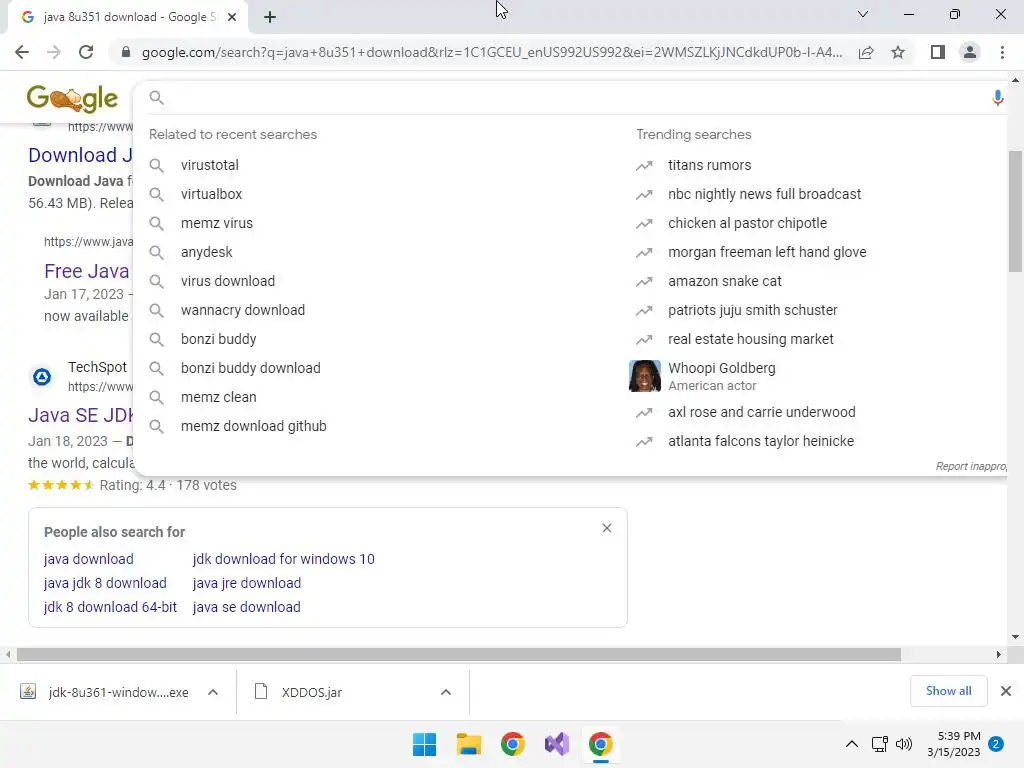Select the bonzi buddy download suggestion
Viewport: 1024px width, 768px height.
pos(251,368)
